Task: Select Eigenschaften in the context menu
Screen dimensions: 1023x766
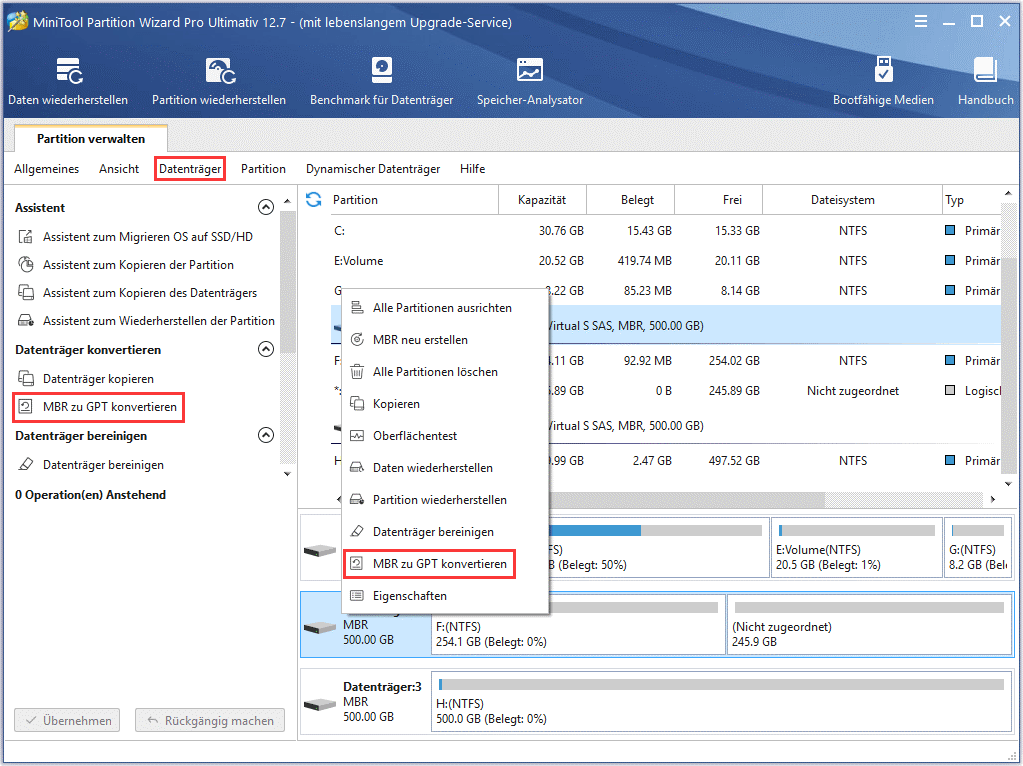Action: pos(410,596)
